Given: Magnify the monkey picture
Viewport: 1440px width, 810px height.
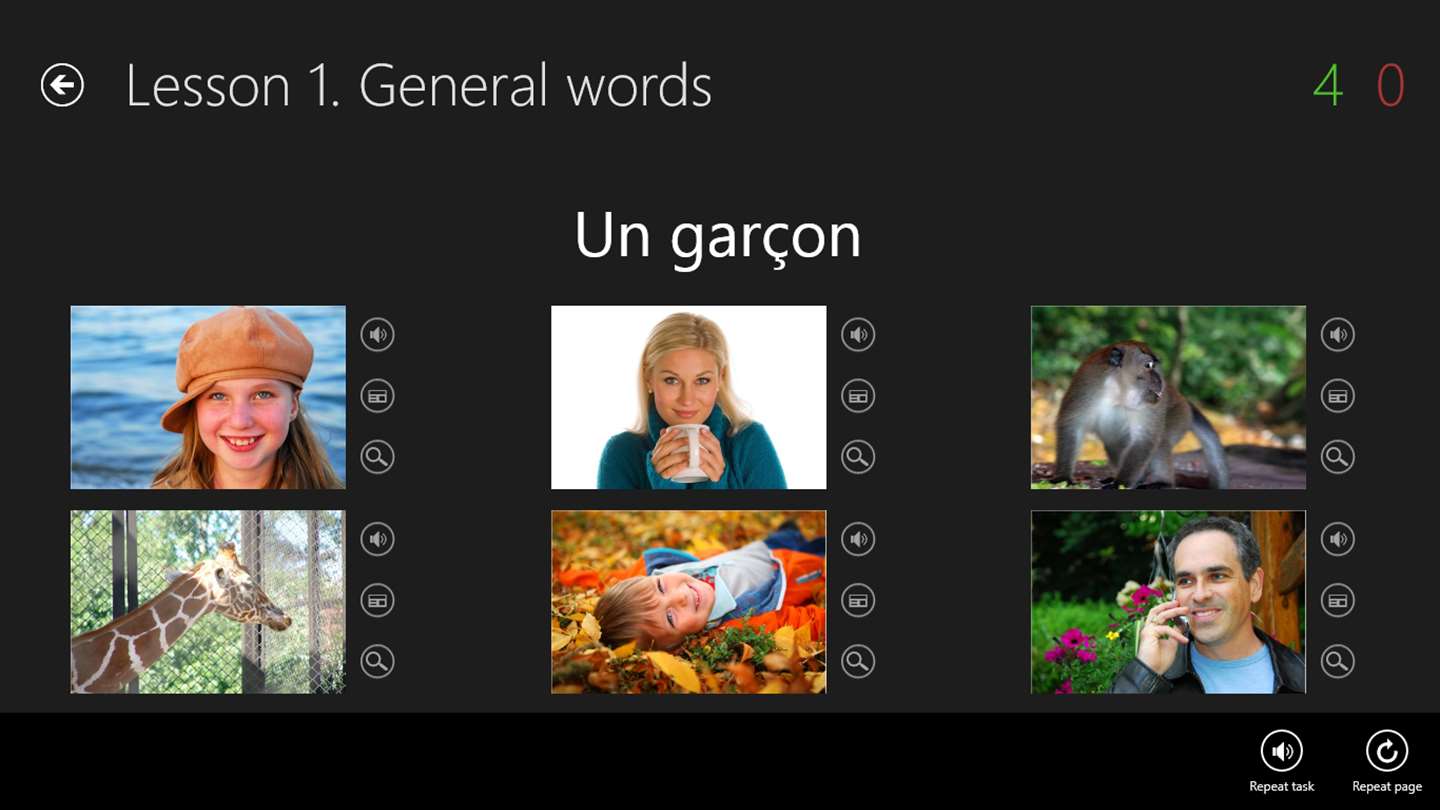Looking at the screenshot, I should point(1338,457).
